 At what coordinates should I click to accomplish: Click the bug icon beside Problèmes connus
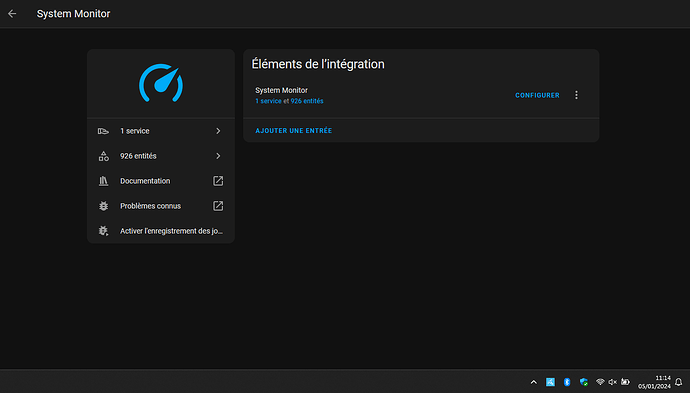tap(103, 206)
